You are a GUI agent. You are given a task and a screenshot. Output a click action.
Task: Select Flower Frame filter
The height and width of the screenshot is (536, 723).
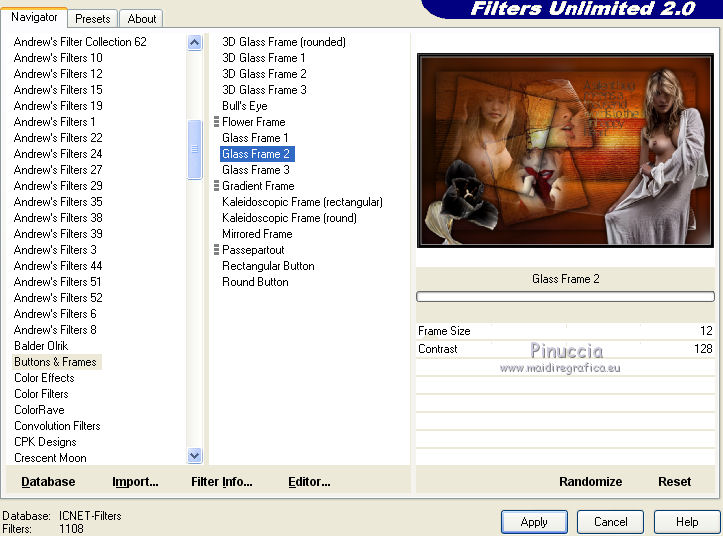click(x=254, y=122)
